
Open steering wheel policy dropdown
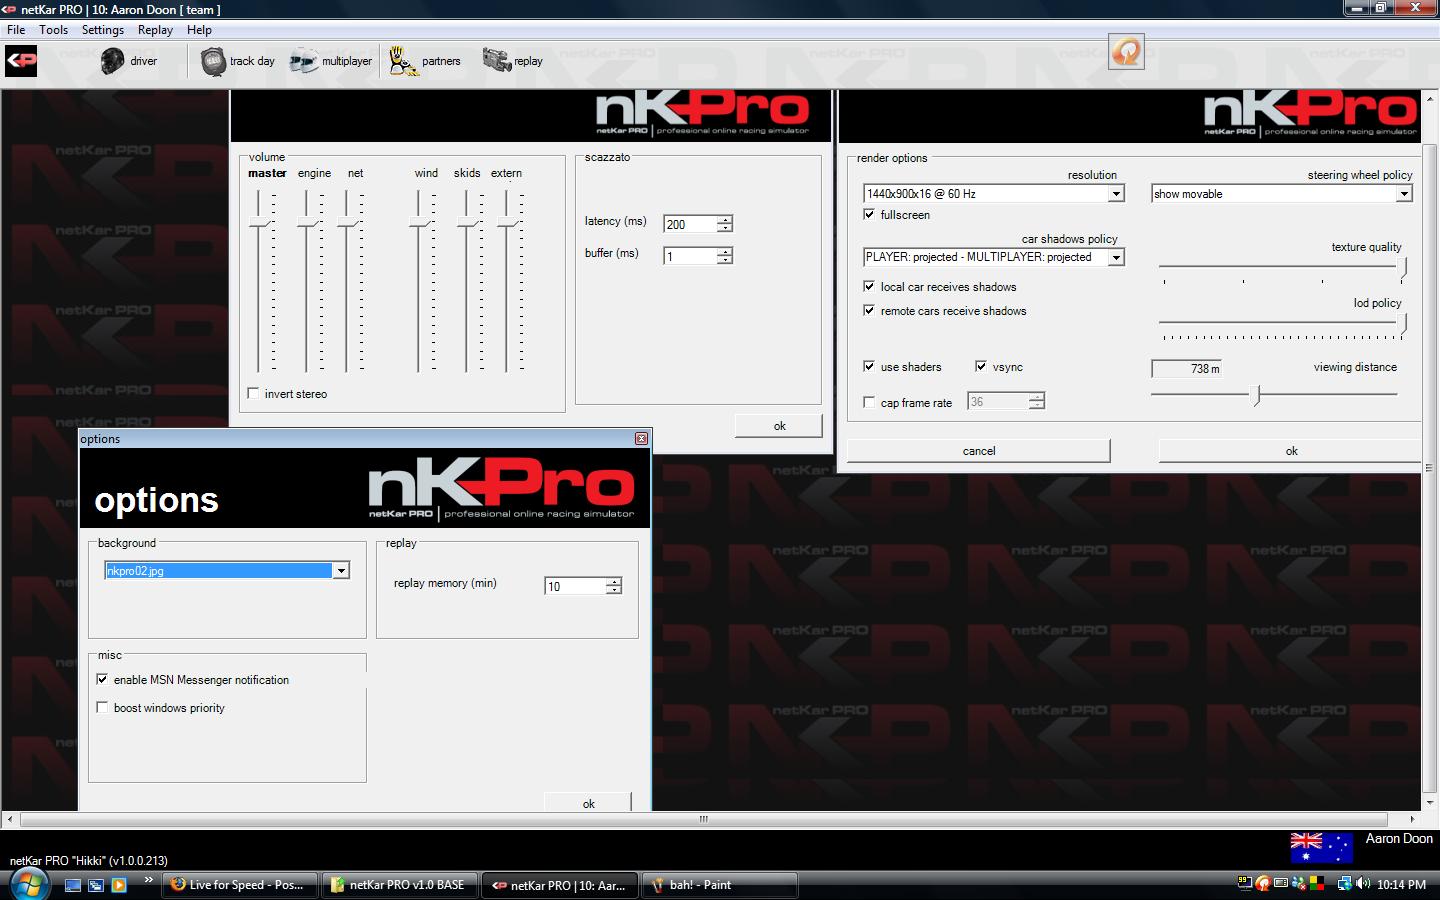coord(1404,194)
